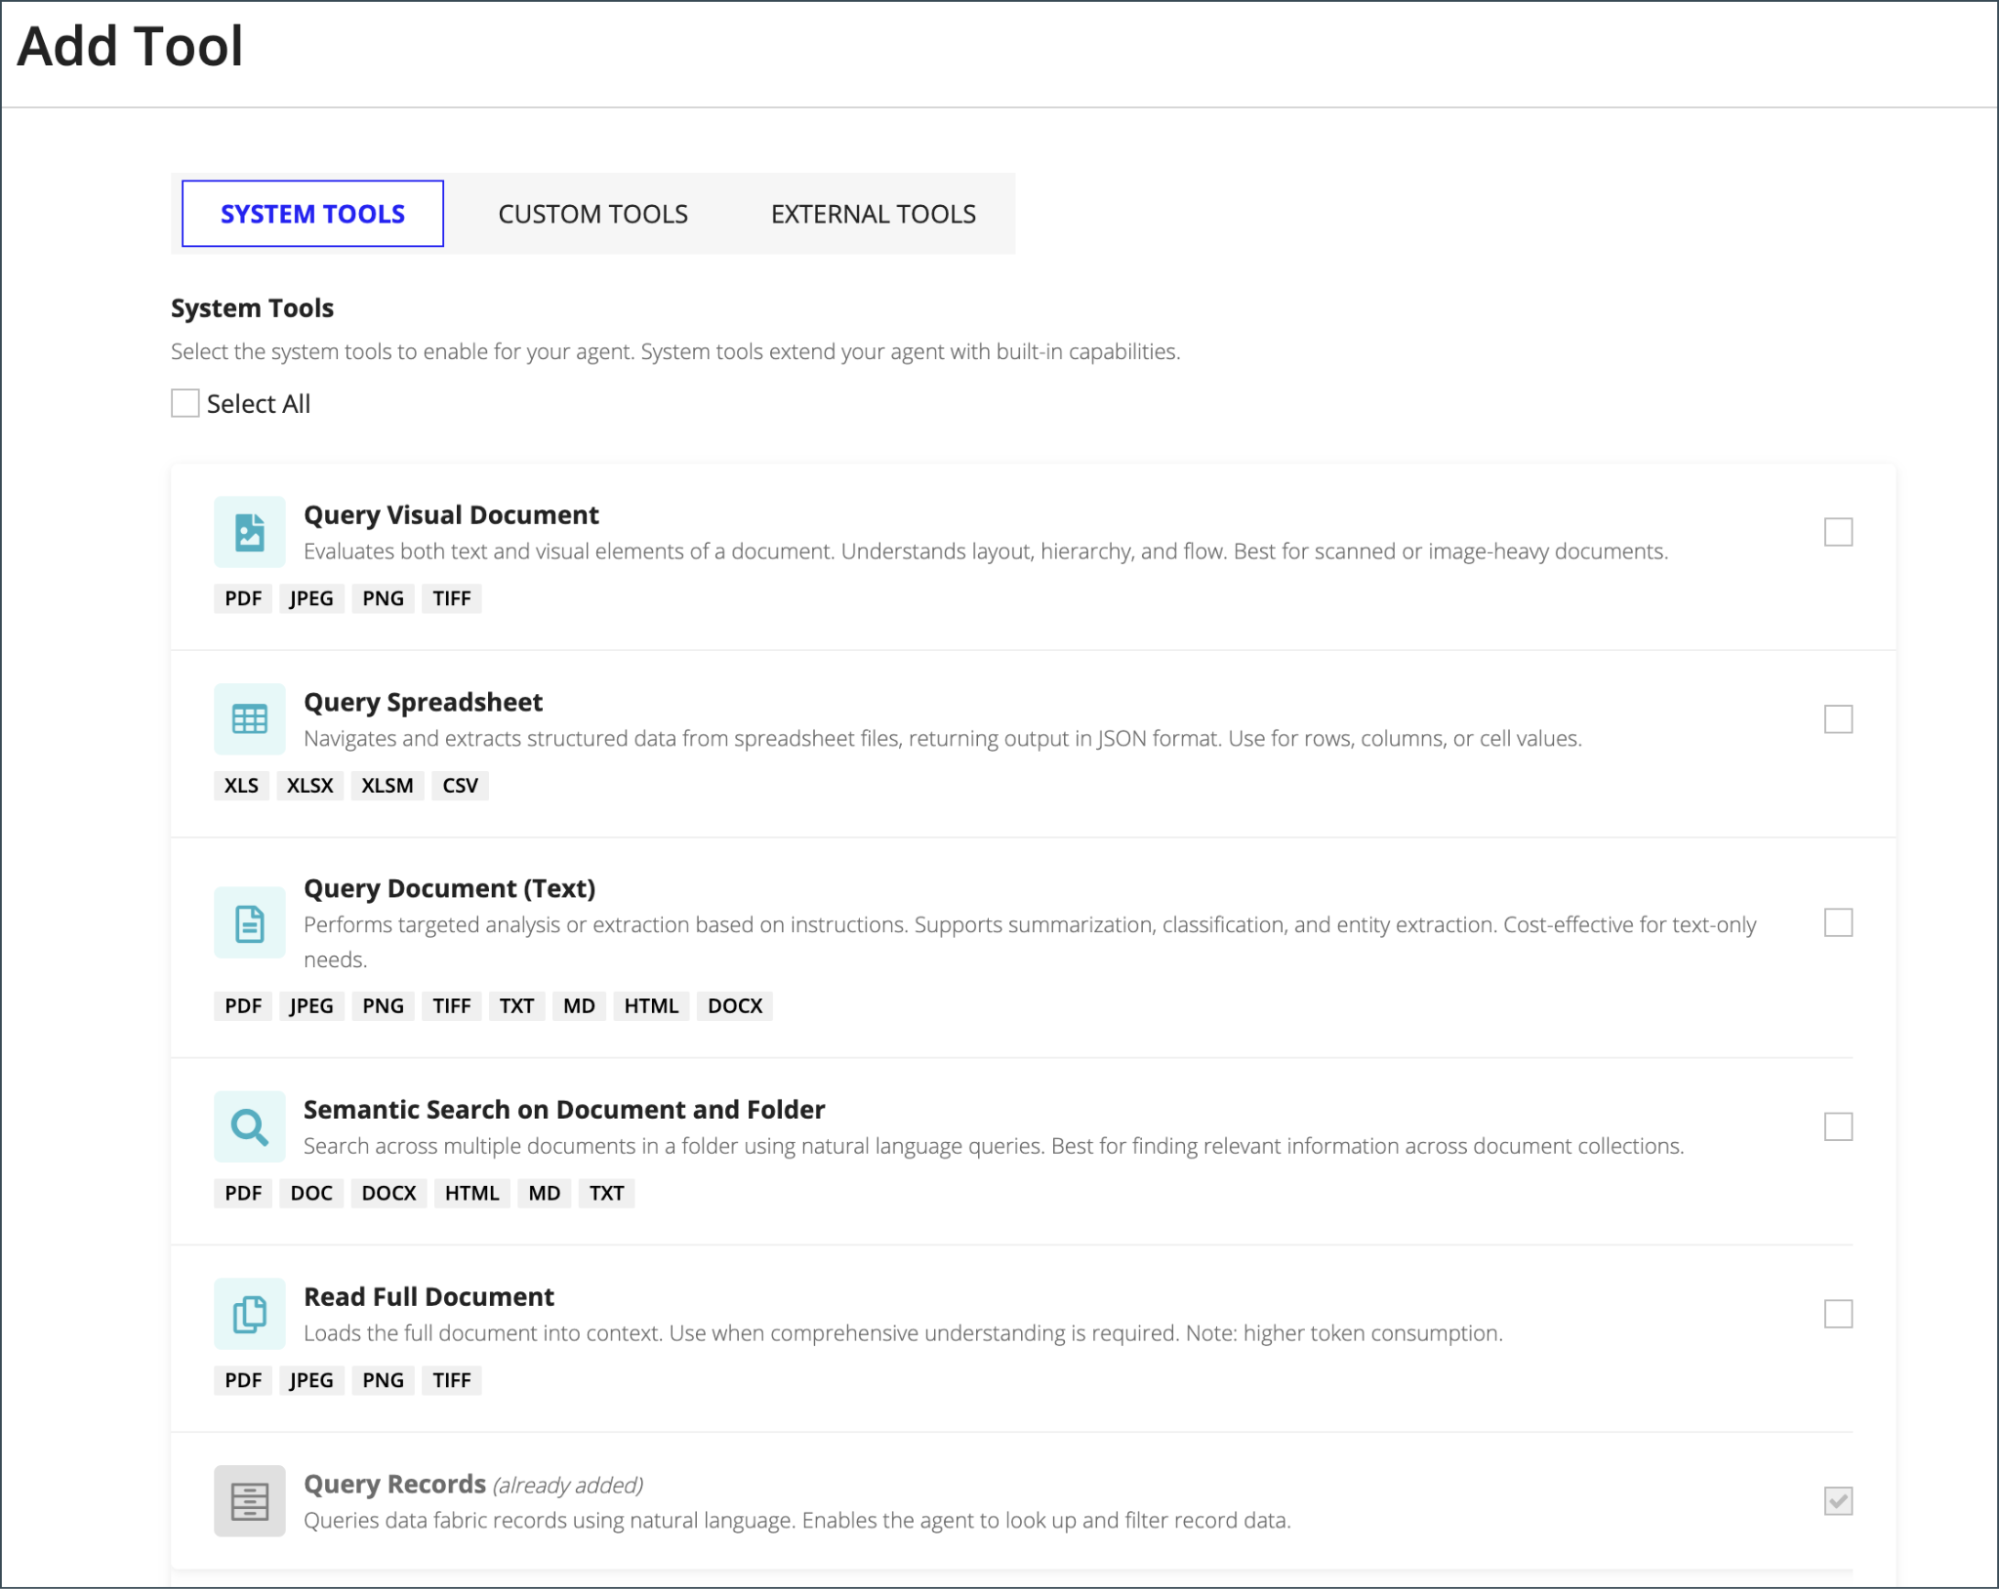The image size is (1999, 1590).
Task: Click the Semantic Search magnifier icon
Action: tap(249, 1127)
